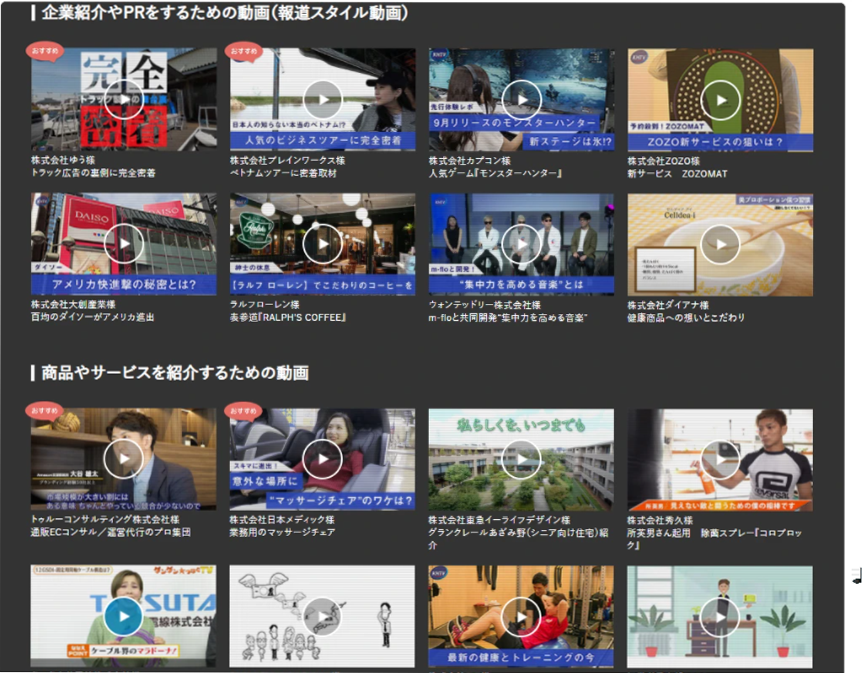Click the おすすめ badge on massage chair video
The image size is (862, 673).
coord(245,410)
